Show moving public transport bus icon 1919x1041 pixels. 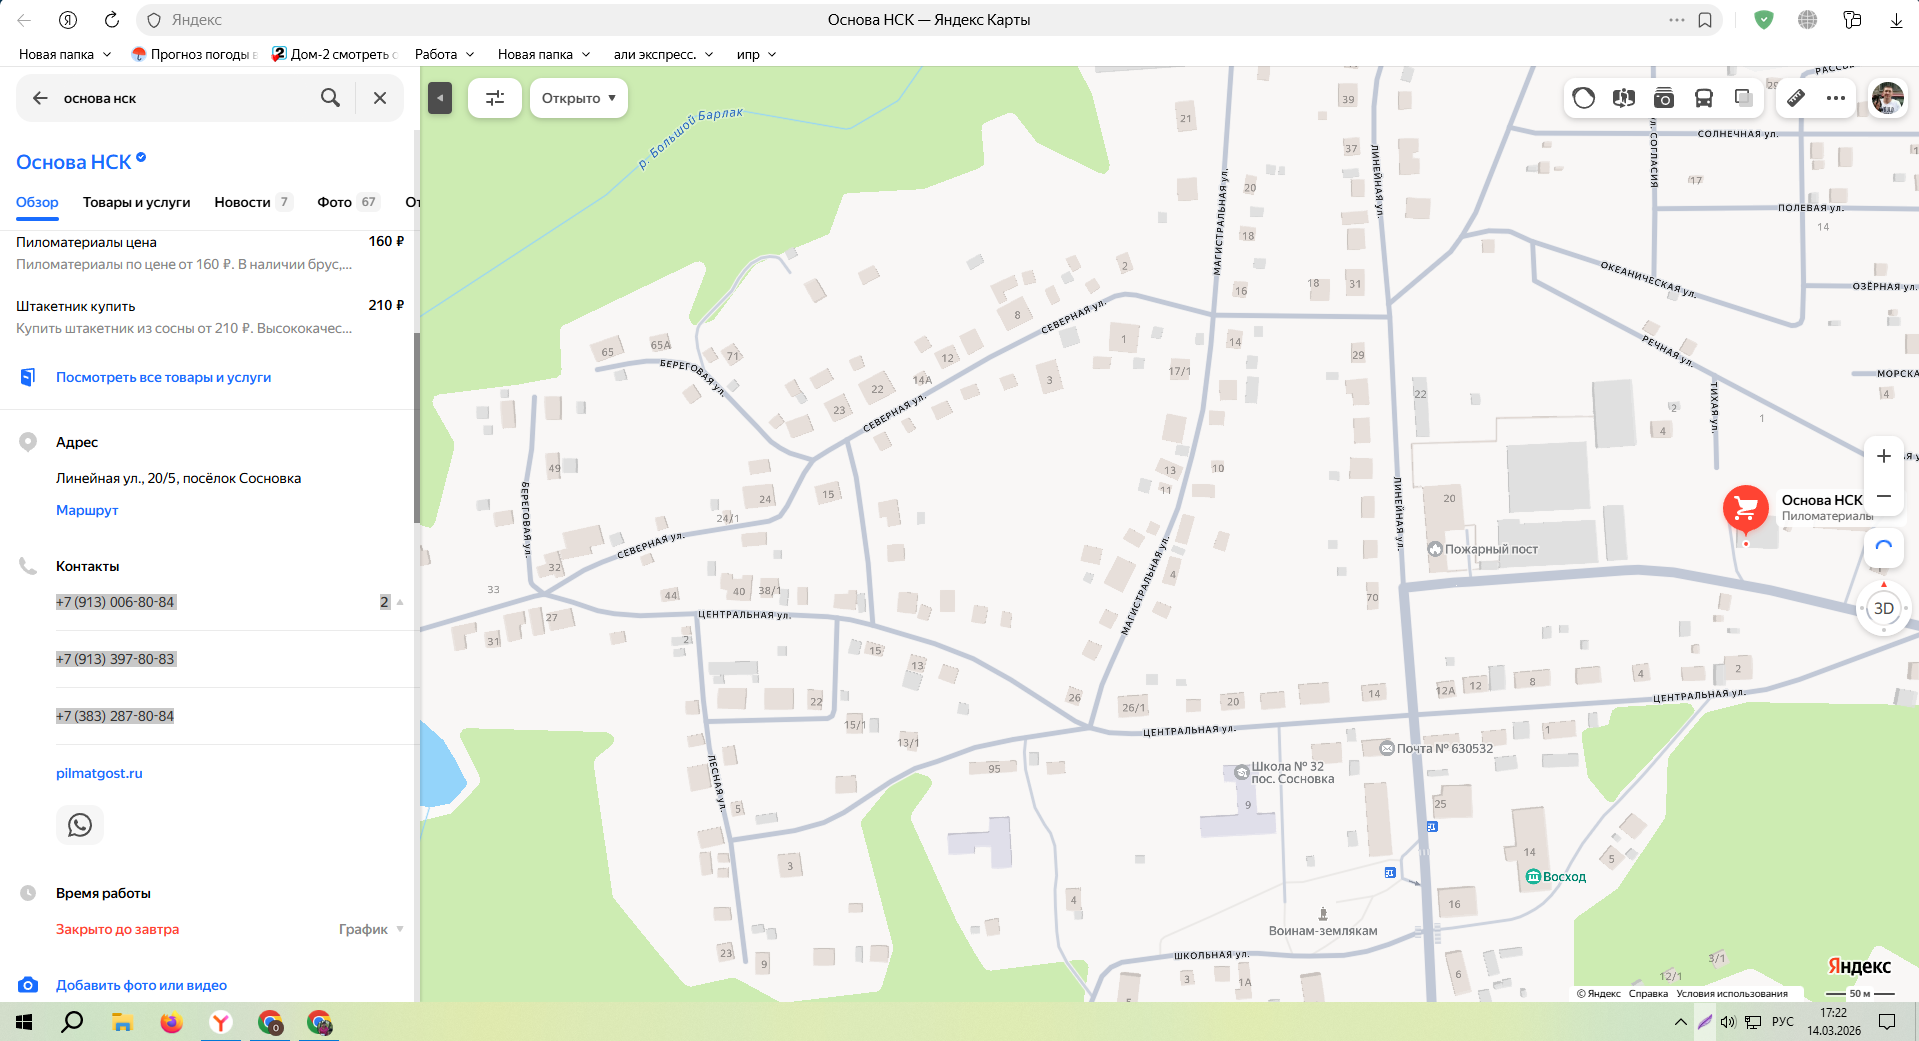coord(1704,98)
